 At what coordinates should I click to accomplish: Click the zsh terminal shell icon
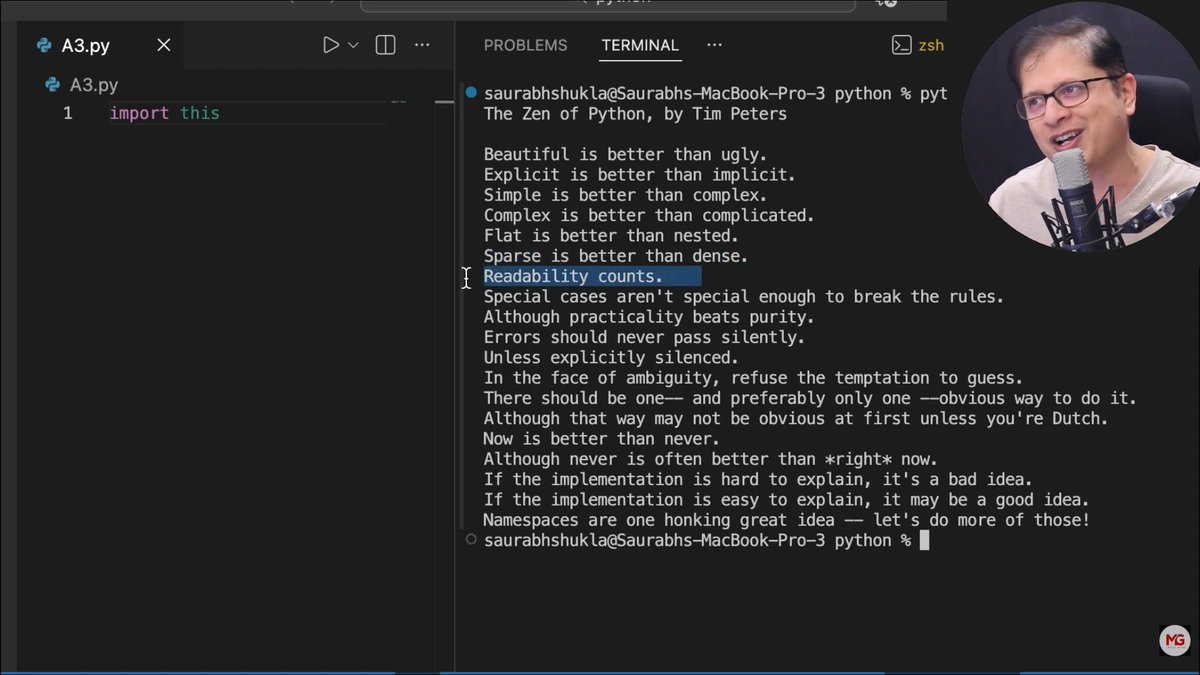901,45
